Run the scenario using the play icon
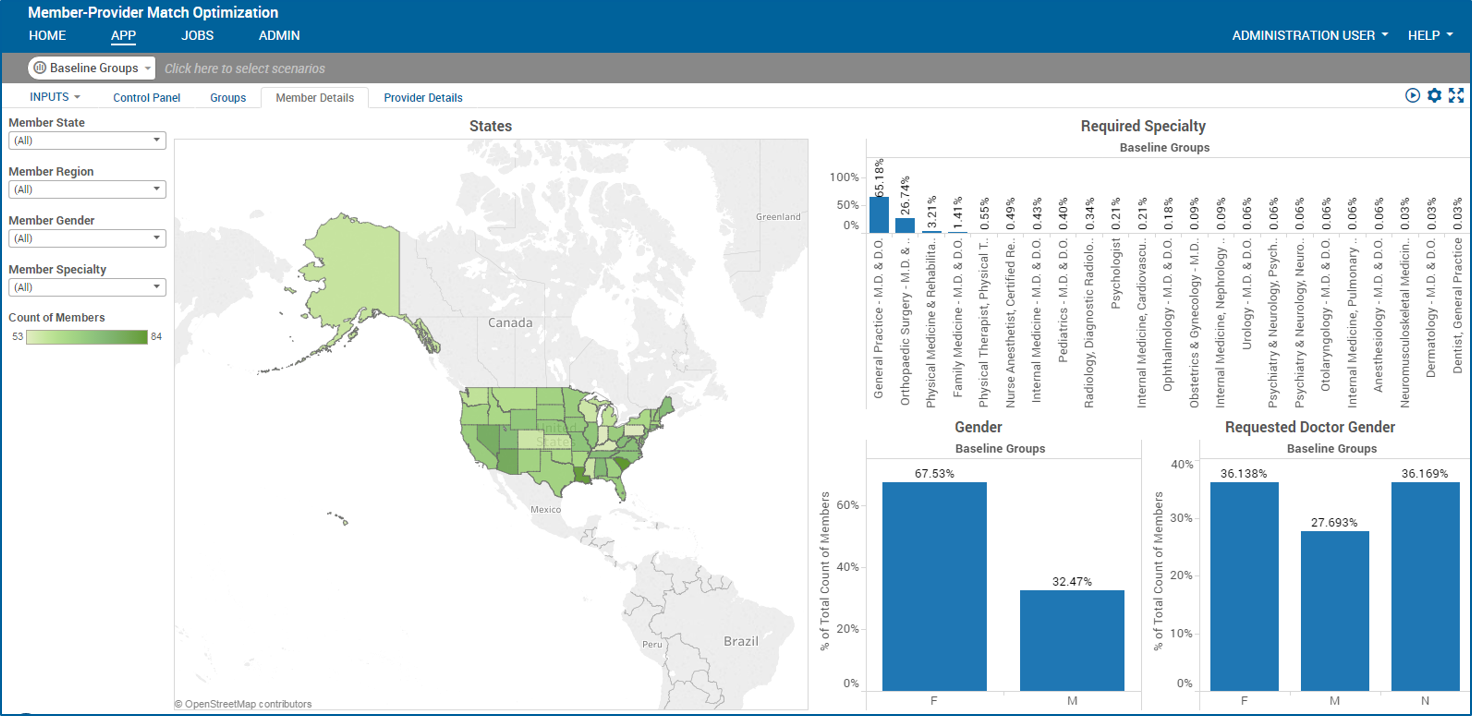1472x716 pixels. click(x=1412, y=95)
